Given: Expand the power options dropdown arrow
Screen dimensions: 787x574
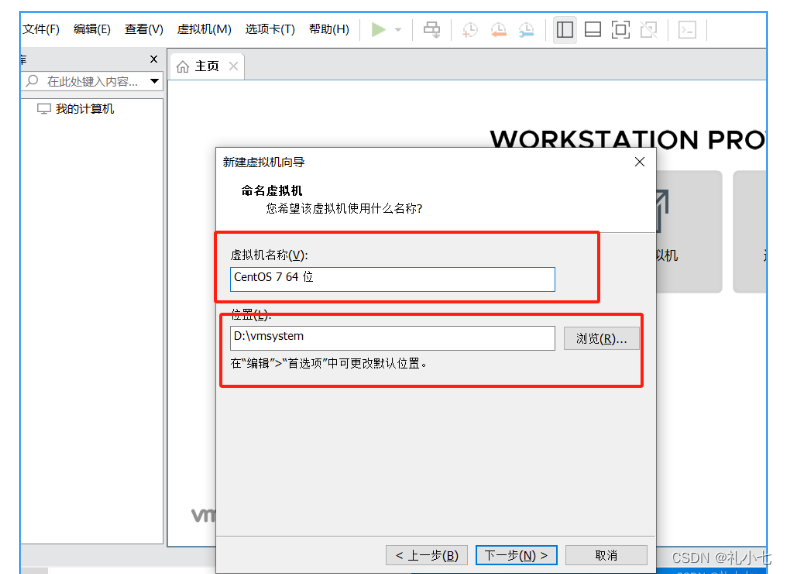Looking at the screenshot, I should (398, 30).
